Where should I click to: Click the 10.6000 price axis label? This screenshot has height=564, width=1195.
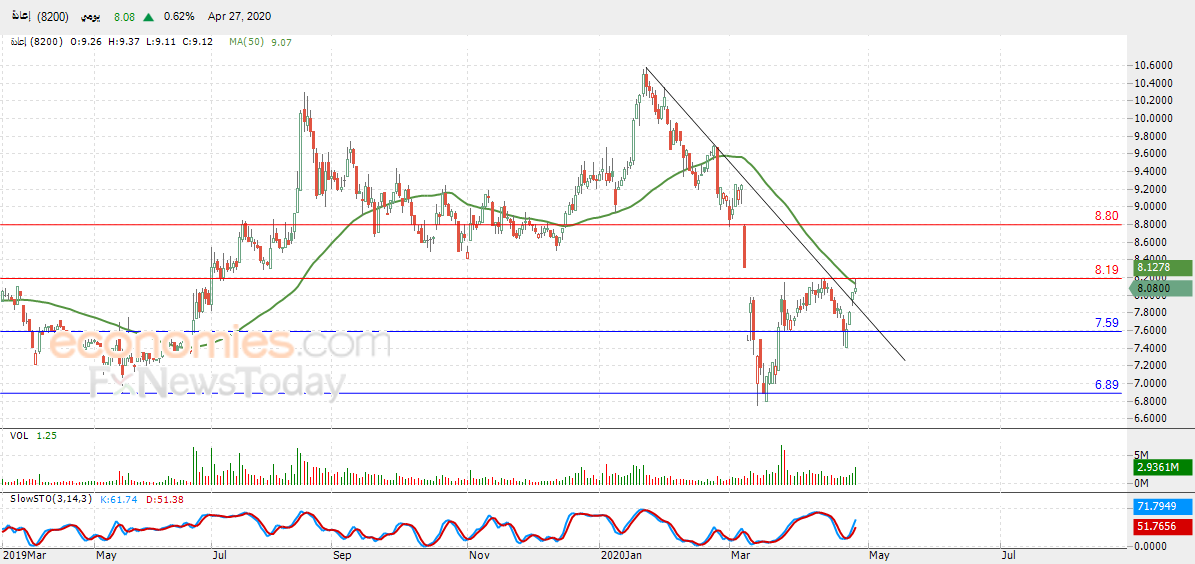(1152, 66)
